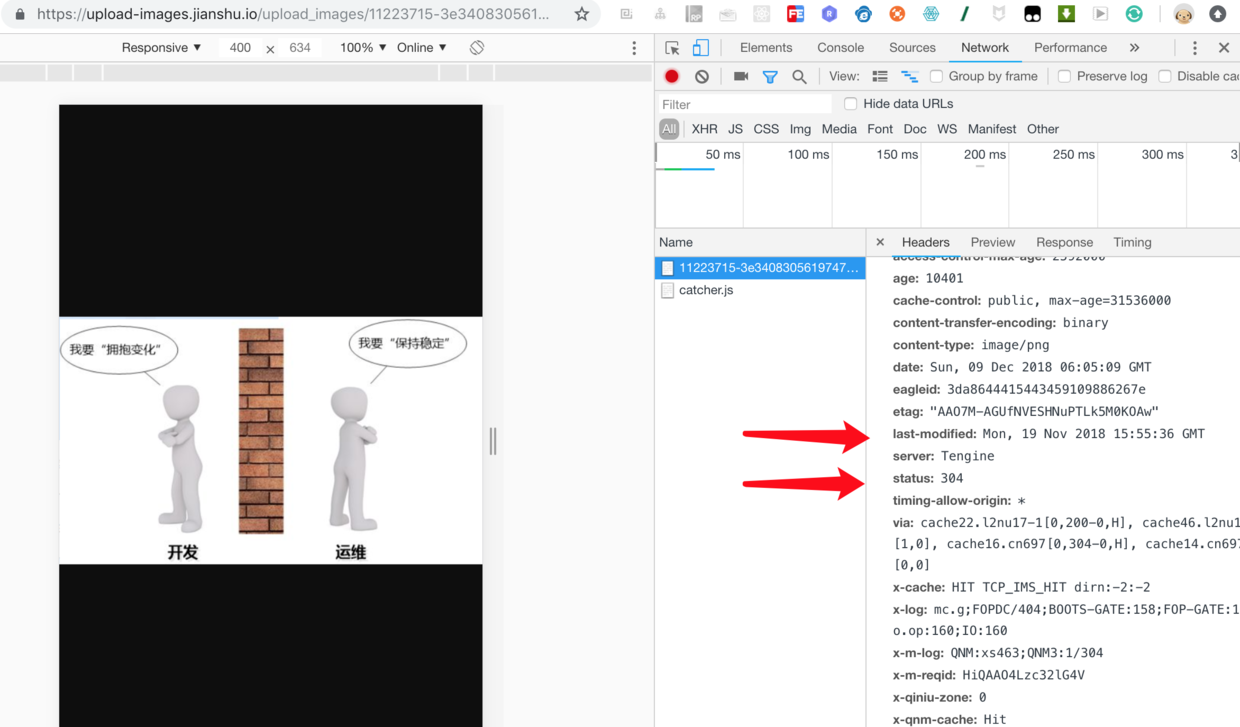Viewport: 1240px width, 727px height.
Task: Click the green download-arrow extension icon
Action: (x=1066, y=14)
